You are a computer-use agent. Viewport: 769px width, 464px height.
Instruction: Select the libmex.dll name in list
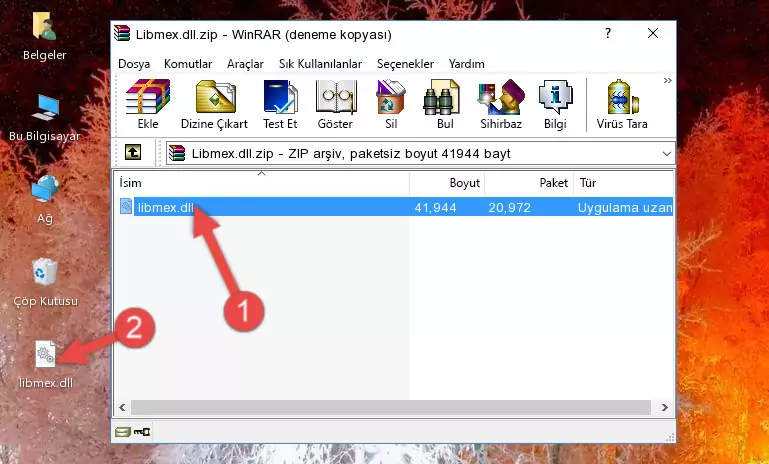165,207
